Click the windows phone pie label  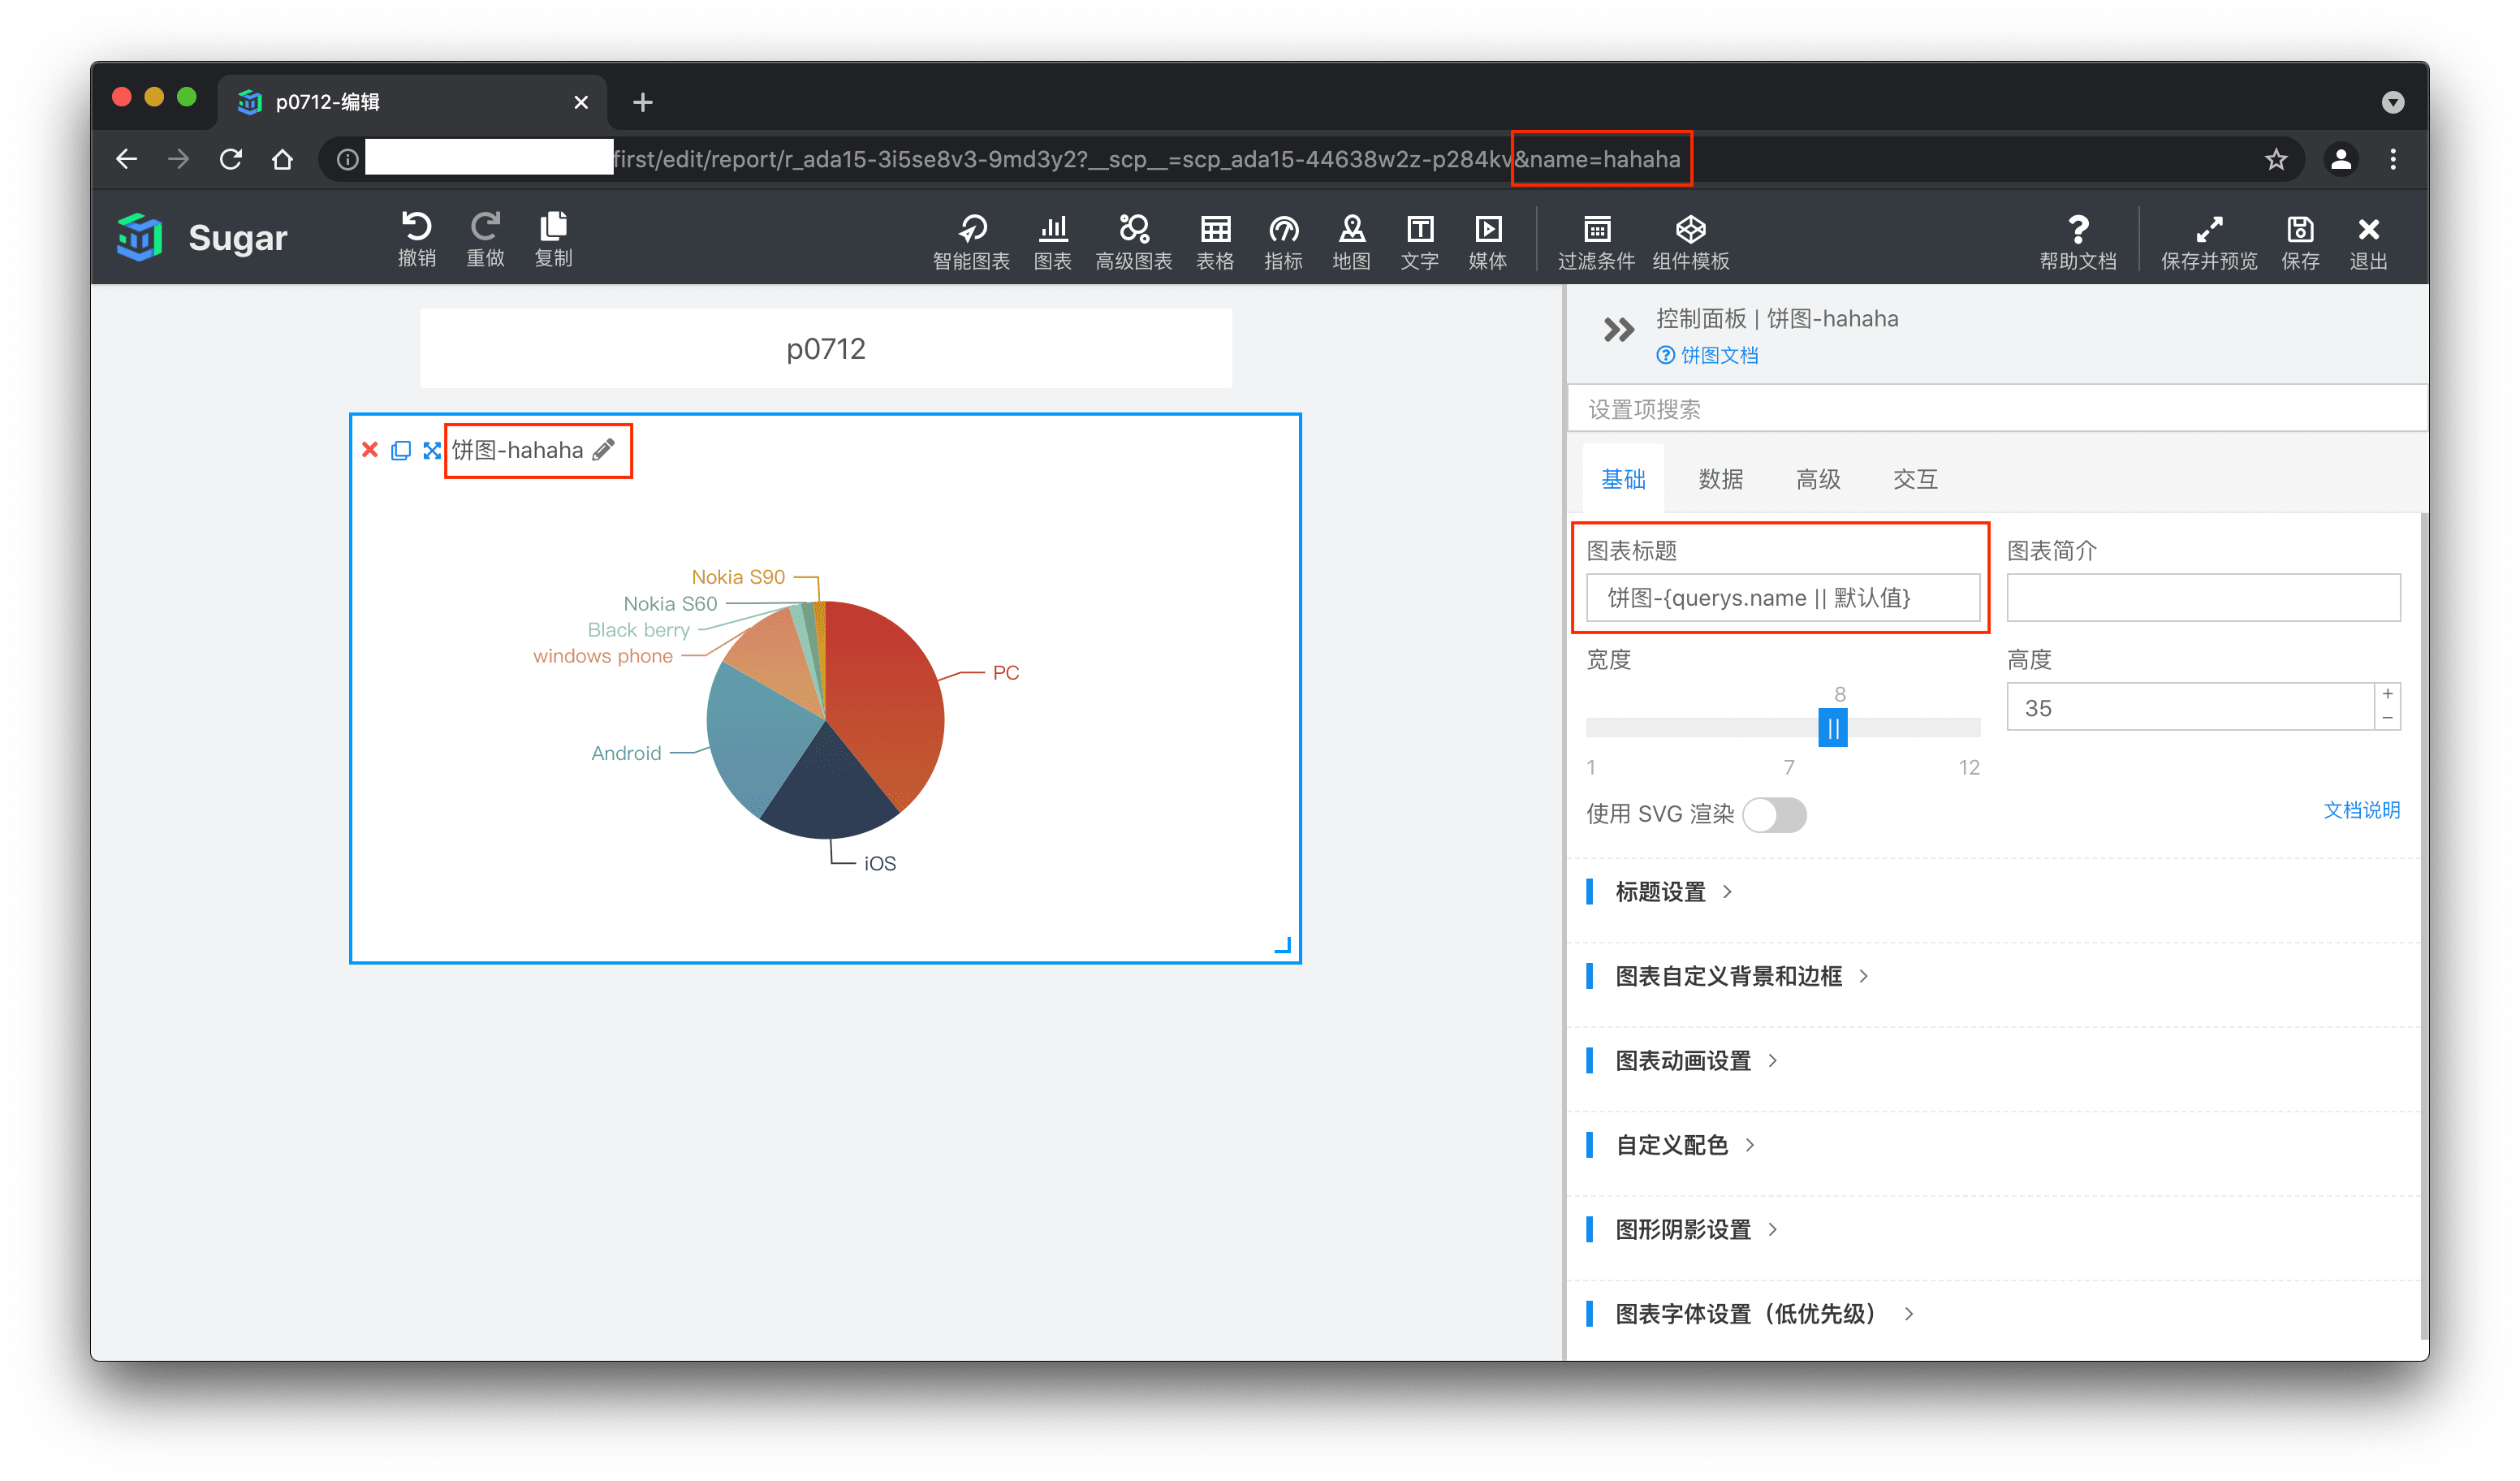[x=602, y=656]
